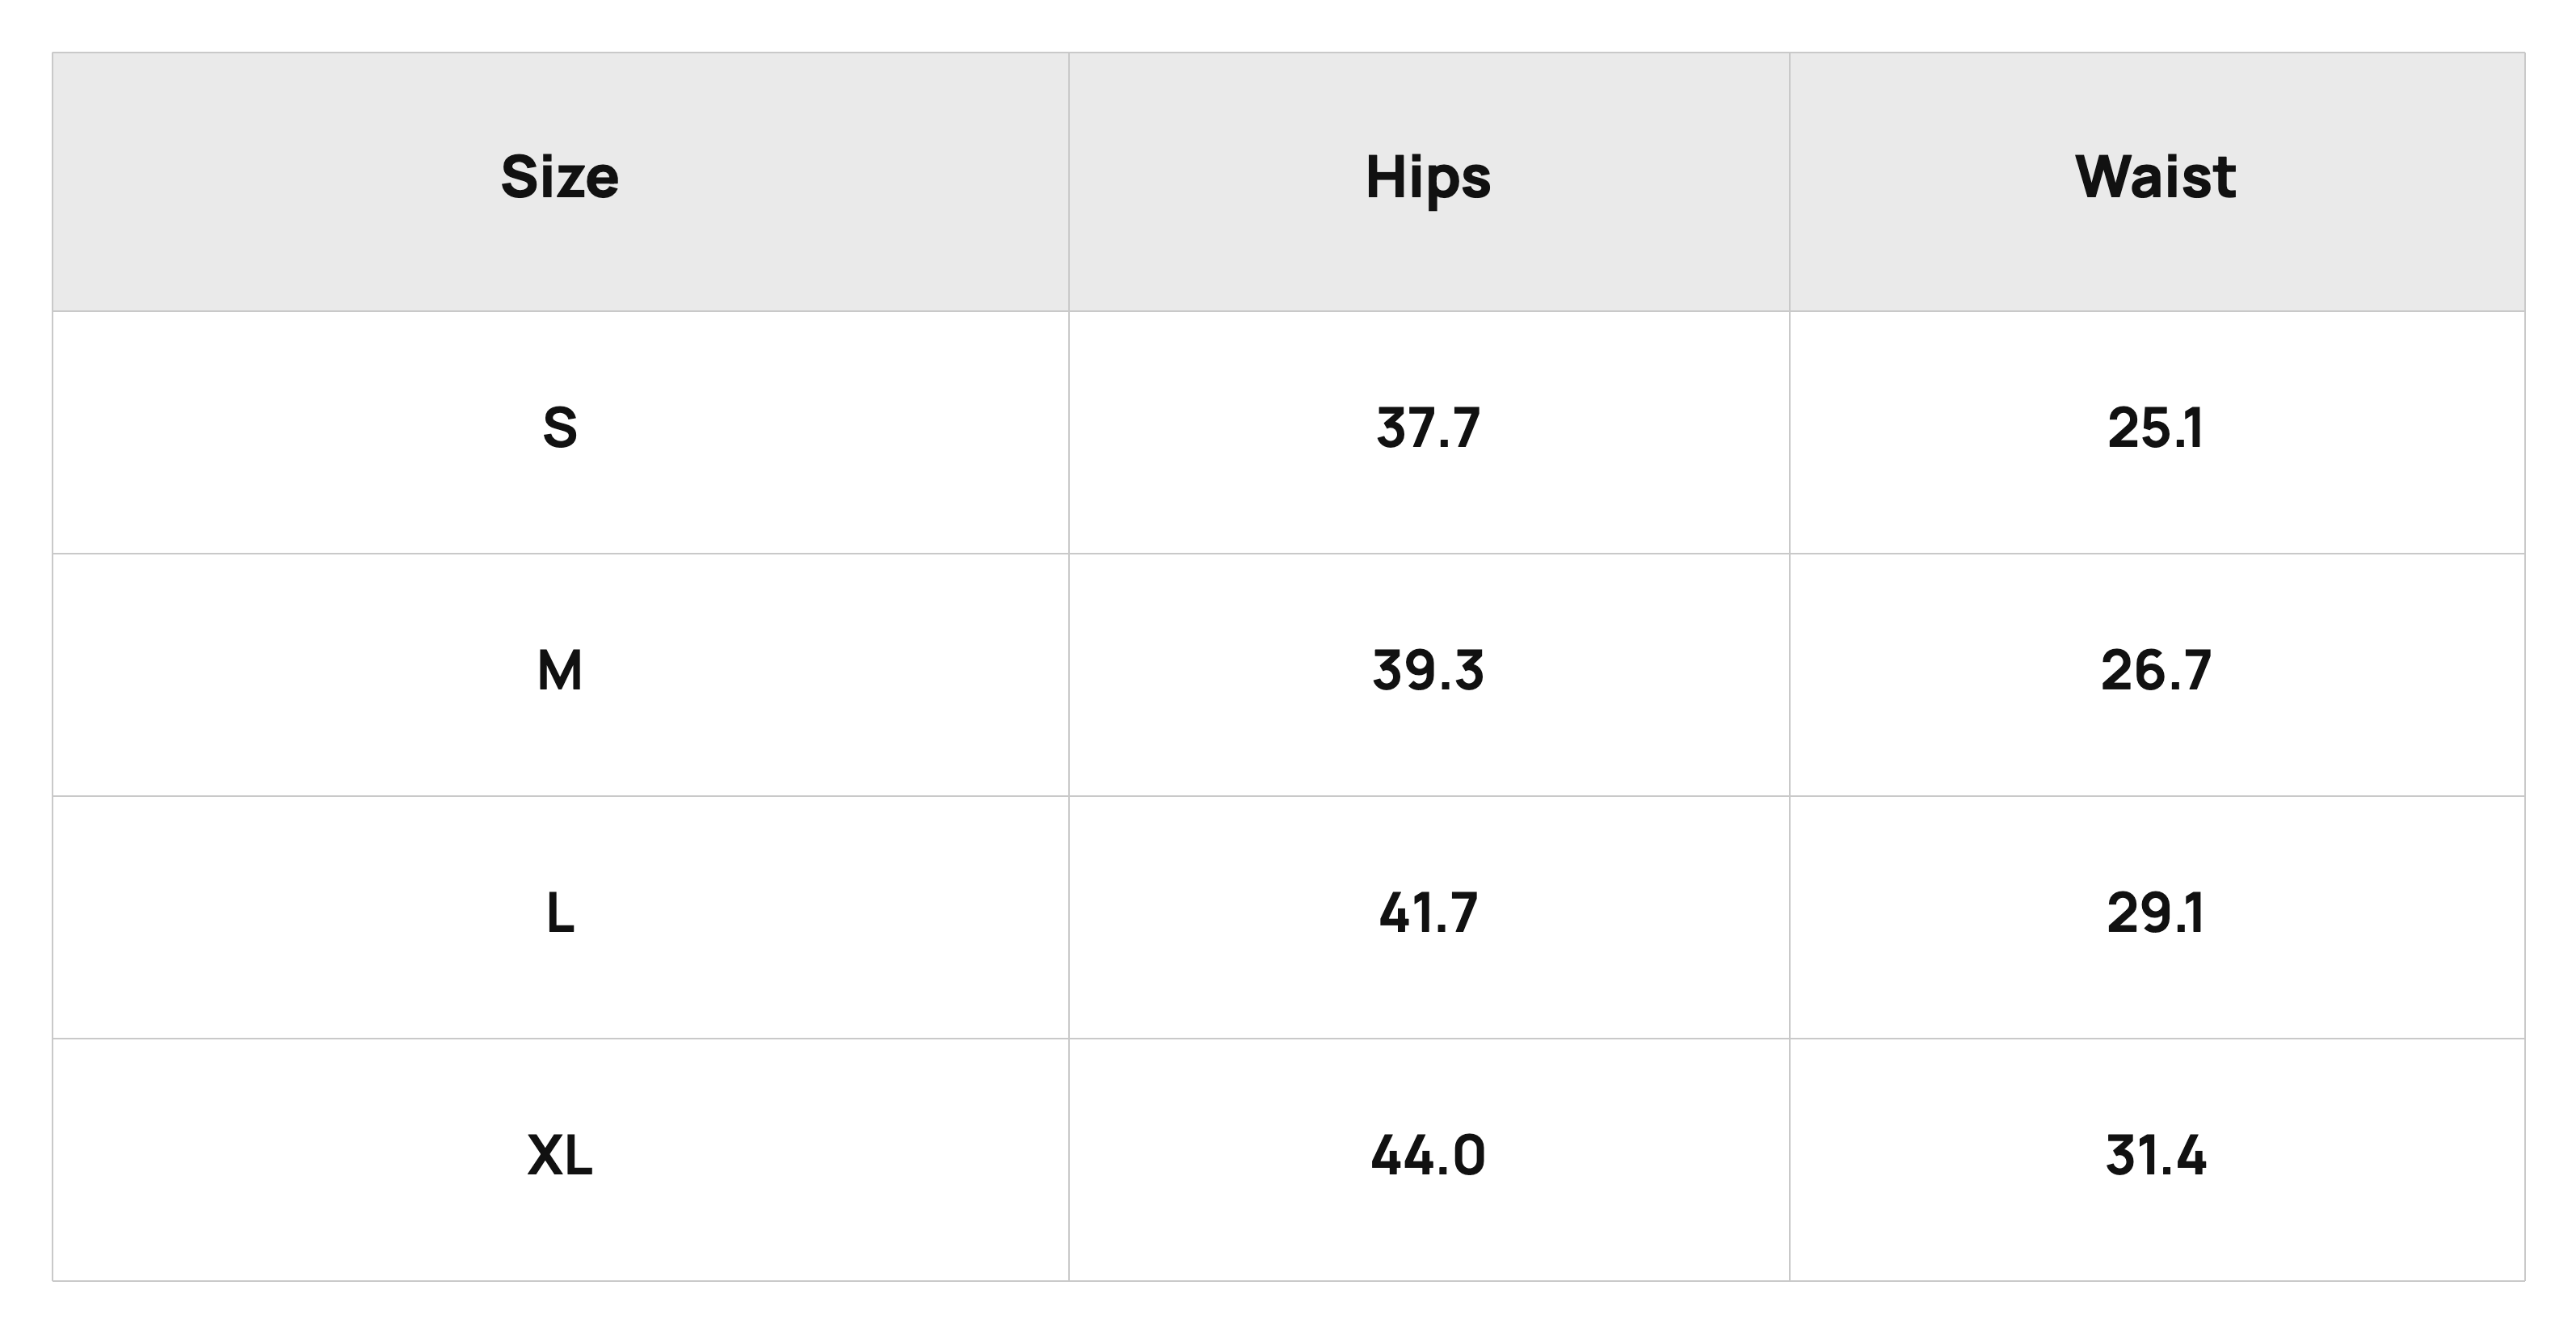Screen dimensions: 2576x1332
Task: Click the Waist column header
Action: pos(2156,181)
